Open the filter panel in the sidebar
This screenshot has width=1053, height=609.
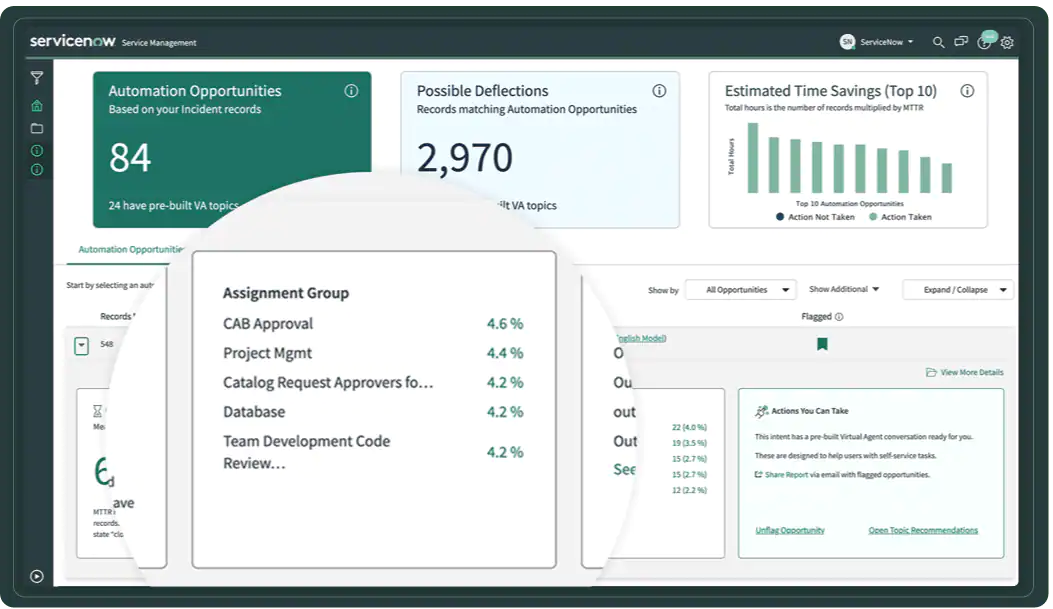pyautogui.click(x=37, y=77)
